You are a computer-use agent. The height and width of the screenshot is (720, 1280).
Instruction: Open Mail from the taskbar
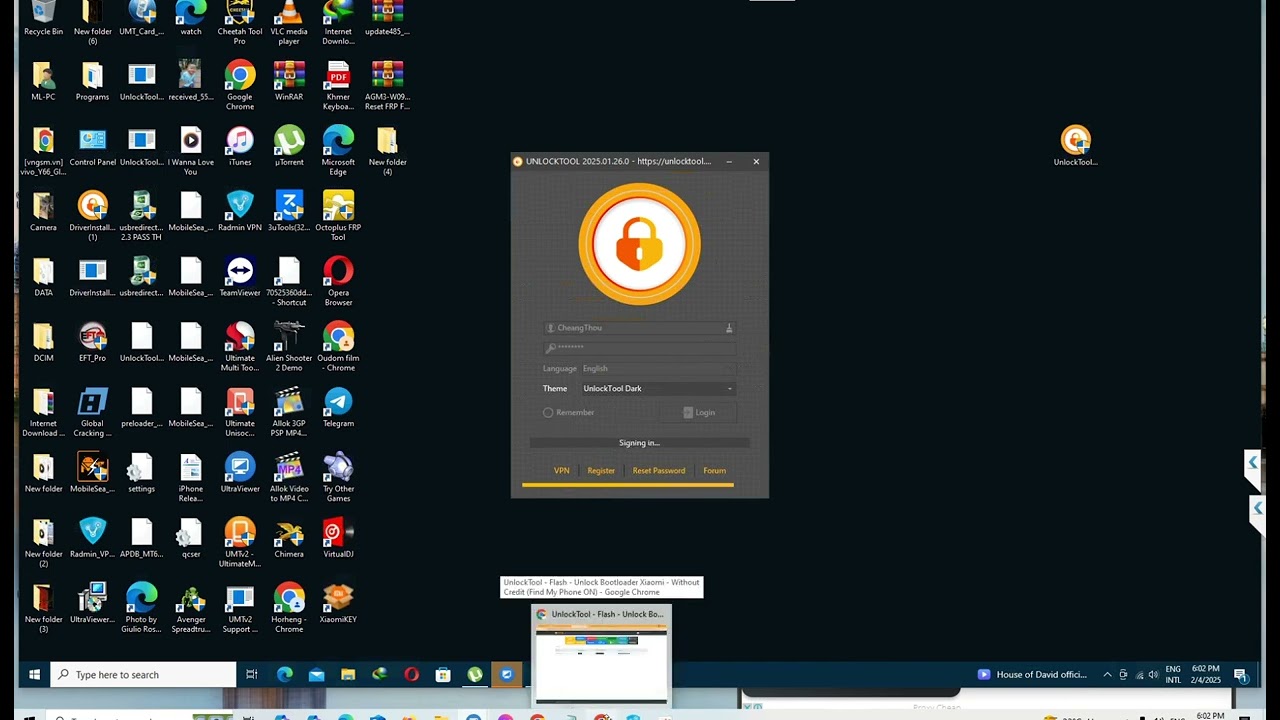point(316,674)
